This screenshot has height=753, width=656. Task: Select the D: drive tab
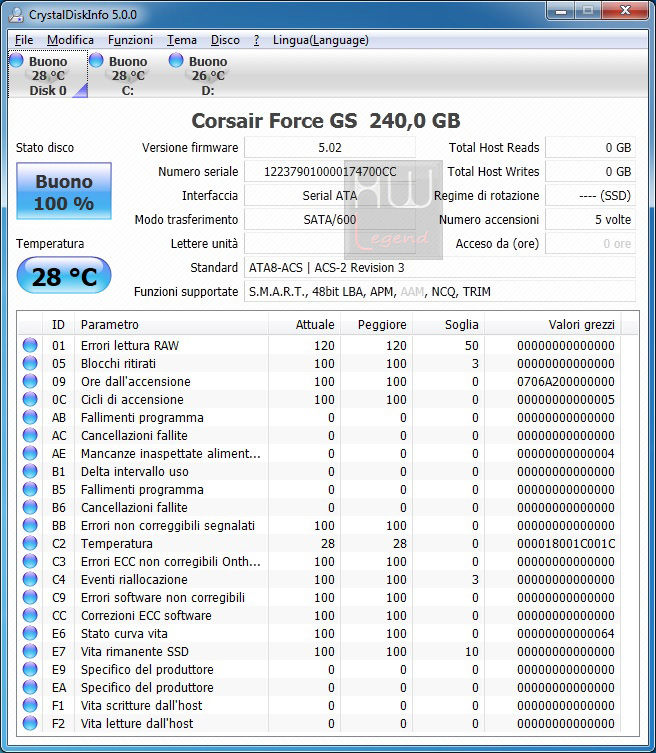click(x=207, y=75)
